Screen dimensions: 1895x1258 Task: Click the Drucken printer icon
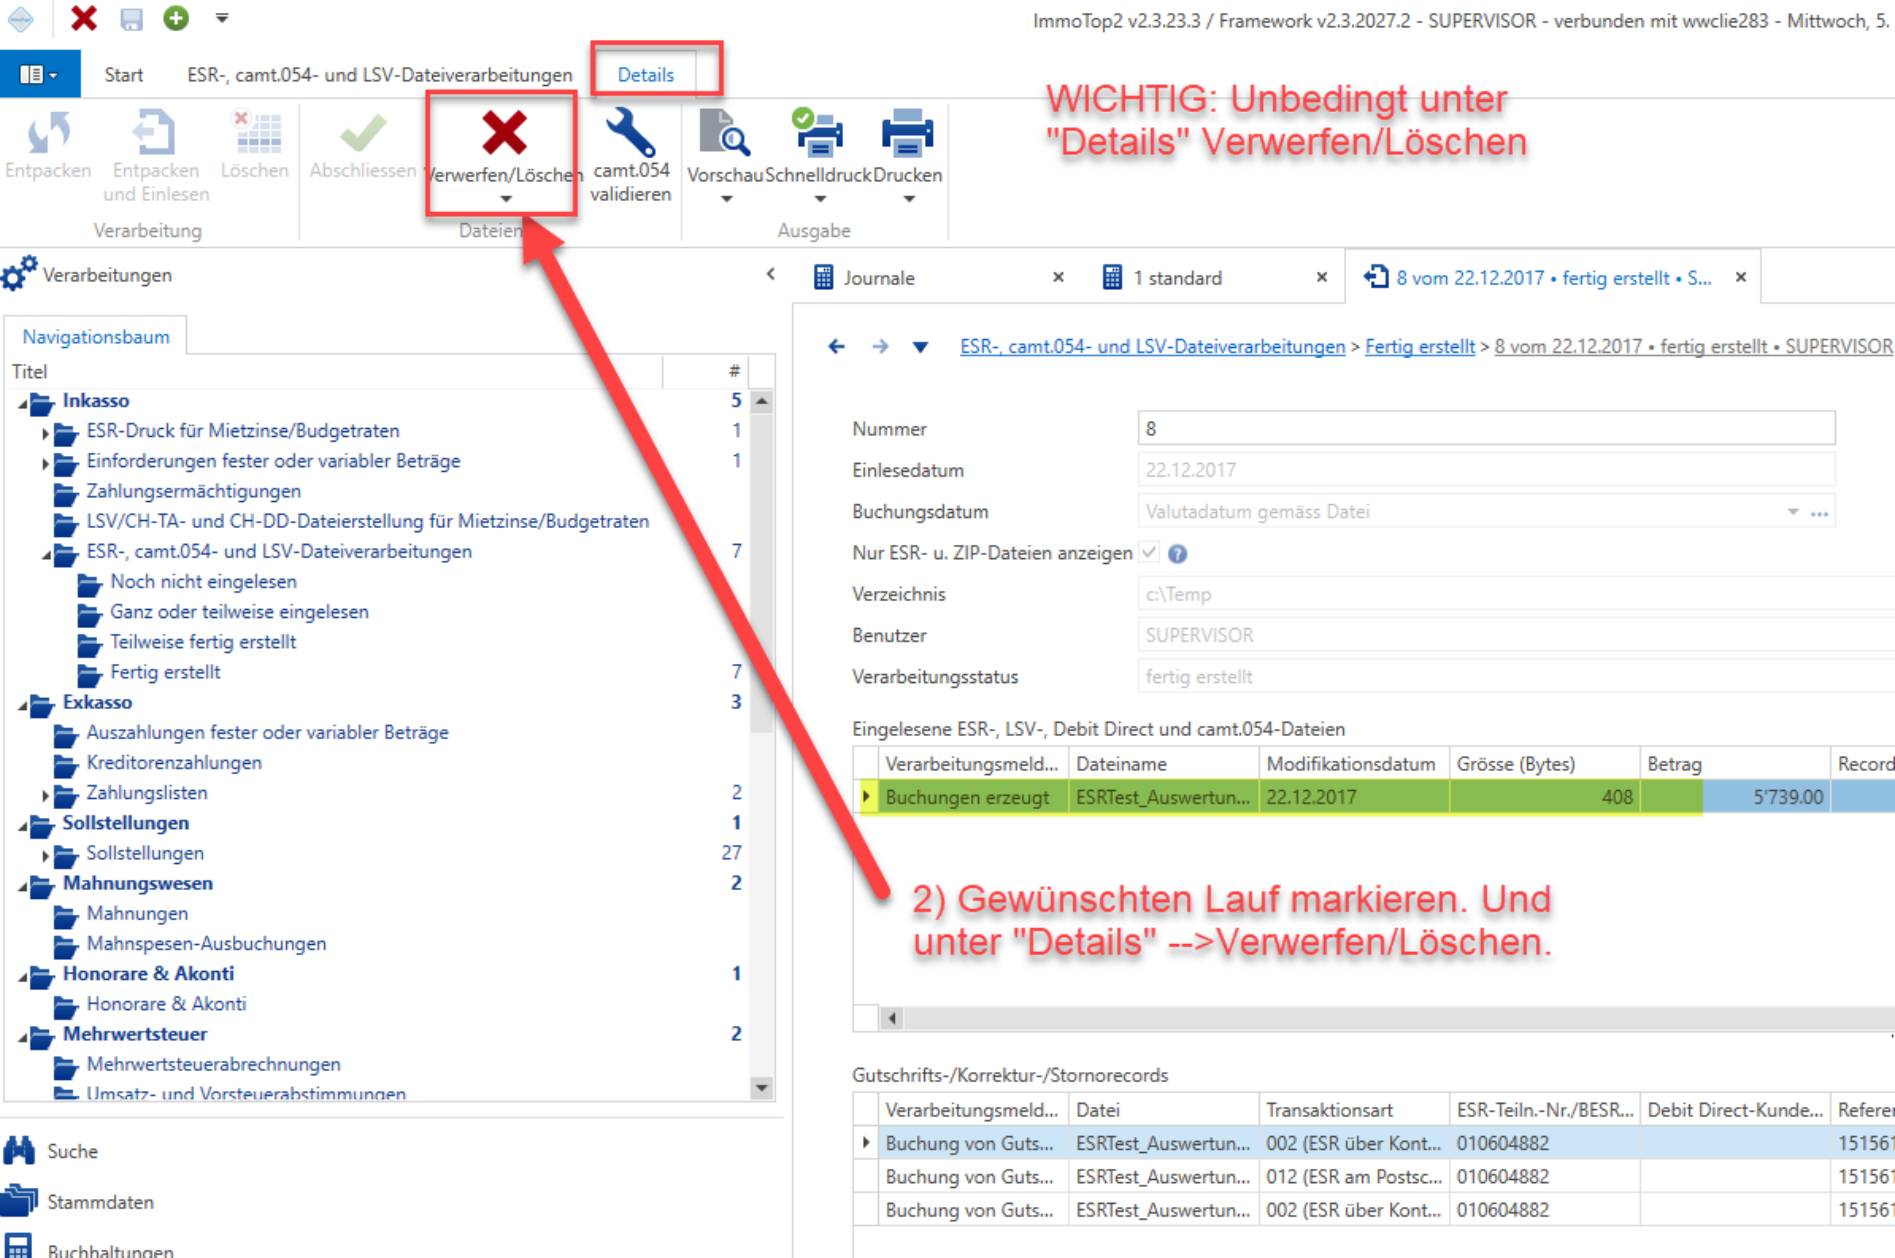click(x=907, y=133)
